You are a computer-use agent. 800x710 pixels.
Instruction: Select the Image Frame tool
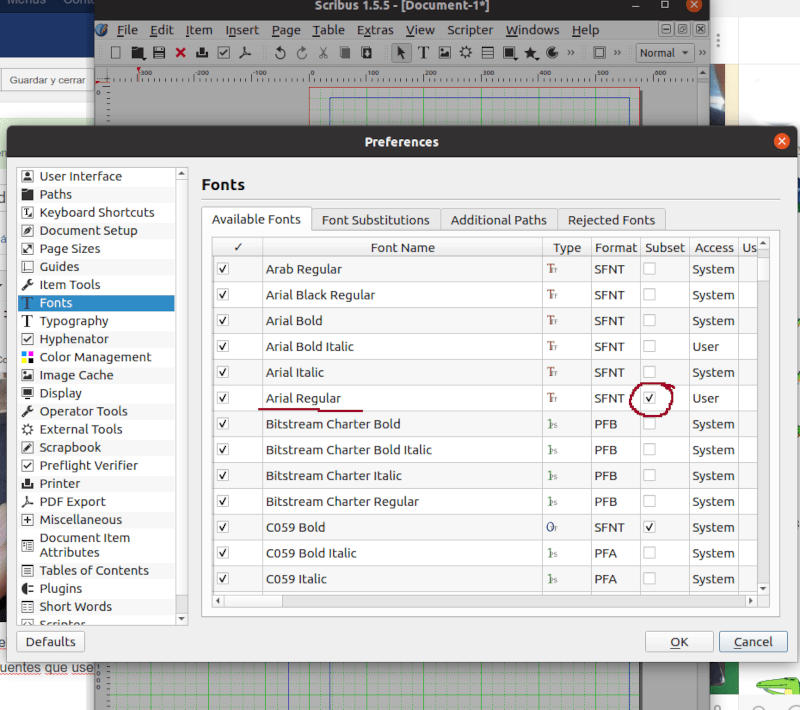[x=444, y=53]
